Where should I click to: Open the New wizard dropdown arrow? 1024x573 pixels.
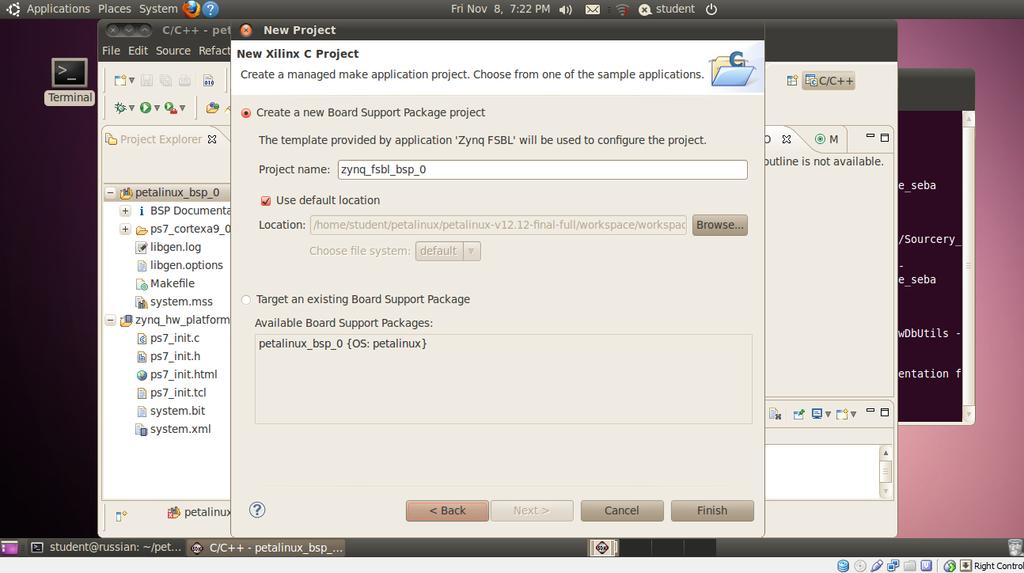[132, 80]
